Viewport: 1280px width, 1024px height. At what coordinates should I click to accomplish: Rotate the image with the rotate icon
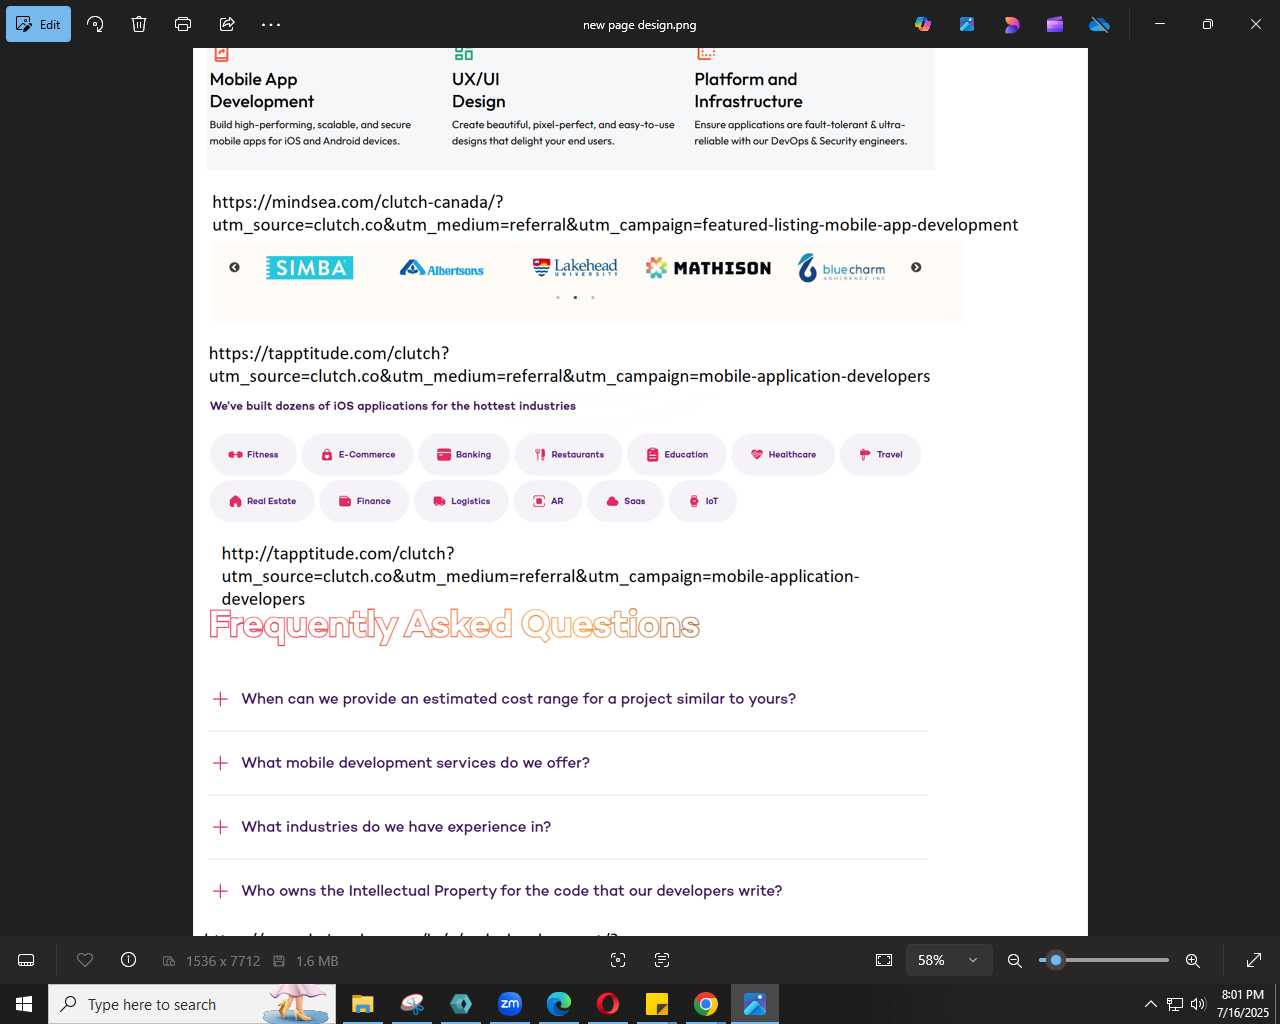[x=95, y=24]
